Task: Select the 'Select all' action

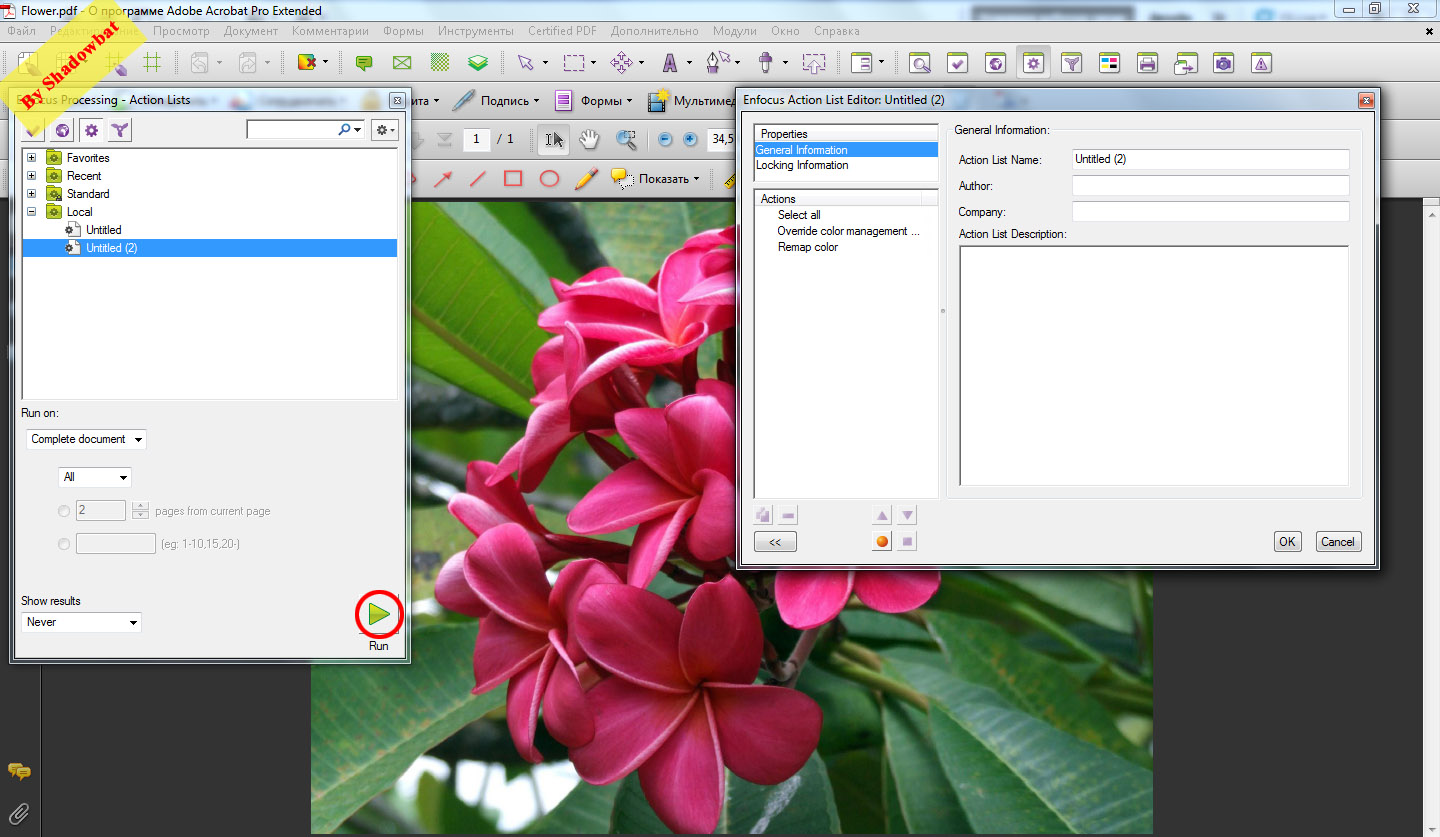Action: [799, 215]
